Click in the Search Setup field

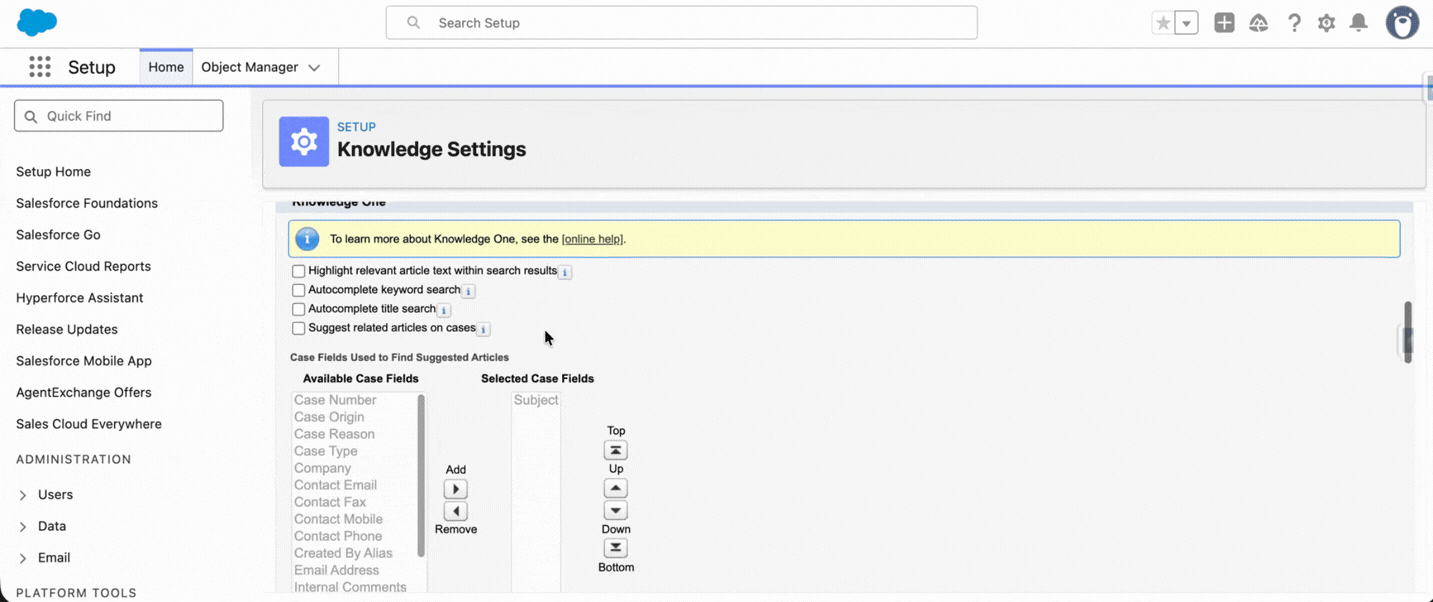click(x=681, y=23)
